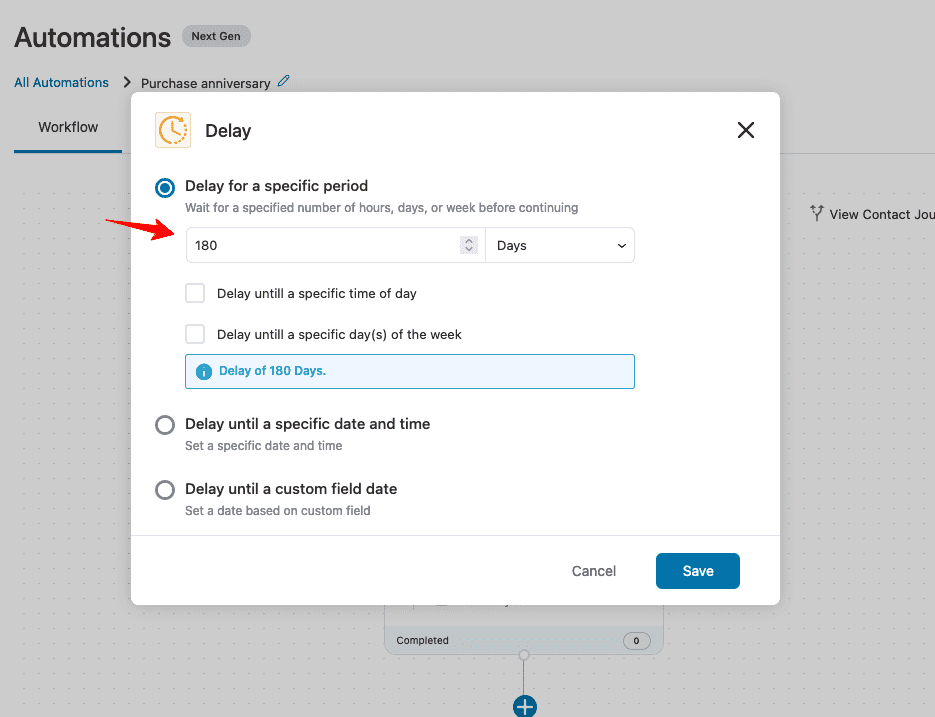Click the pencil icon to rename automation
This screenshot has height=717, width=935.
(x=284, y=81)
